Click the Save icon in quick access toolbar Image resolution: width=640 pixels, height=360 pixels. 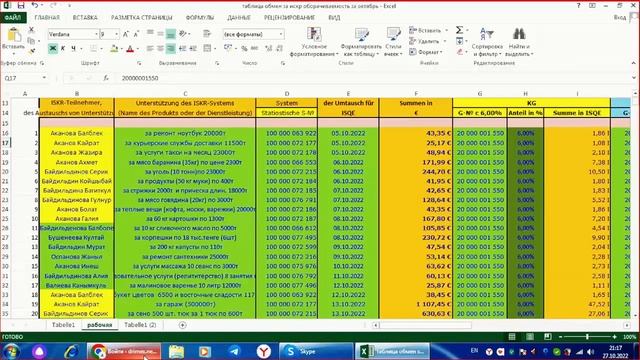(x=21, y=6)
